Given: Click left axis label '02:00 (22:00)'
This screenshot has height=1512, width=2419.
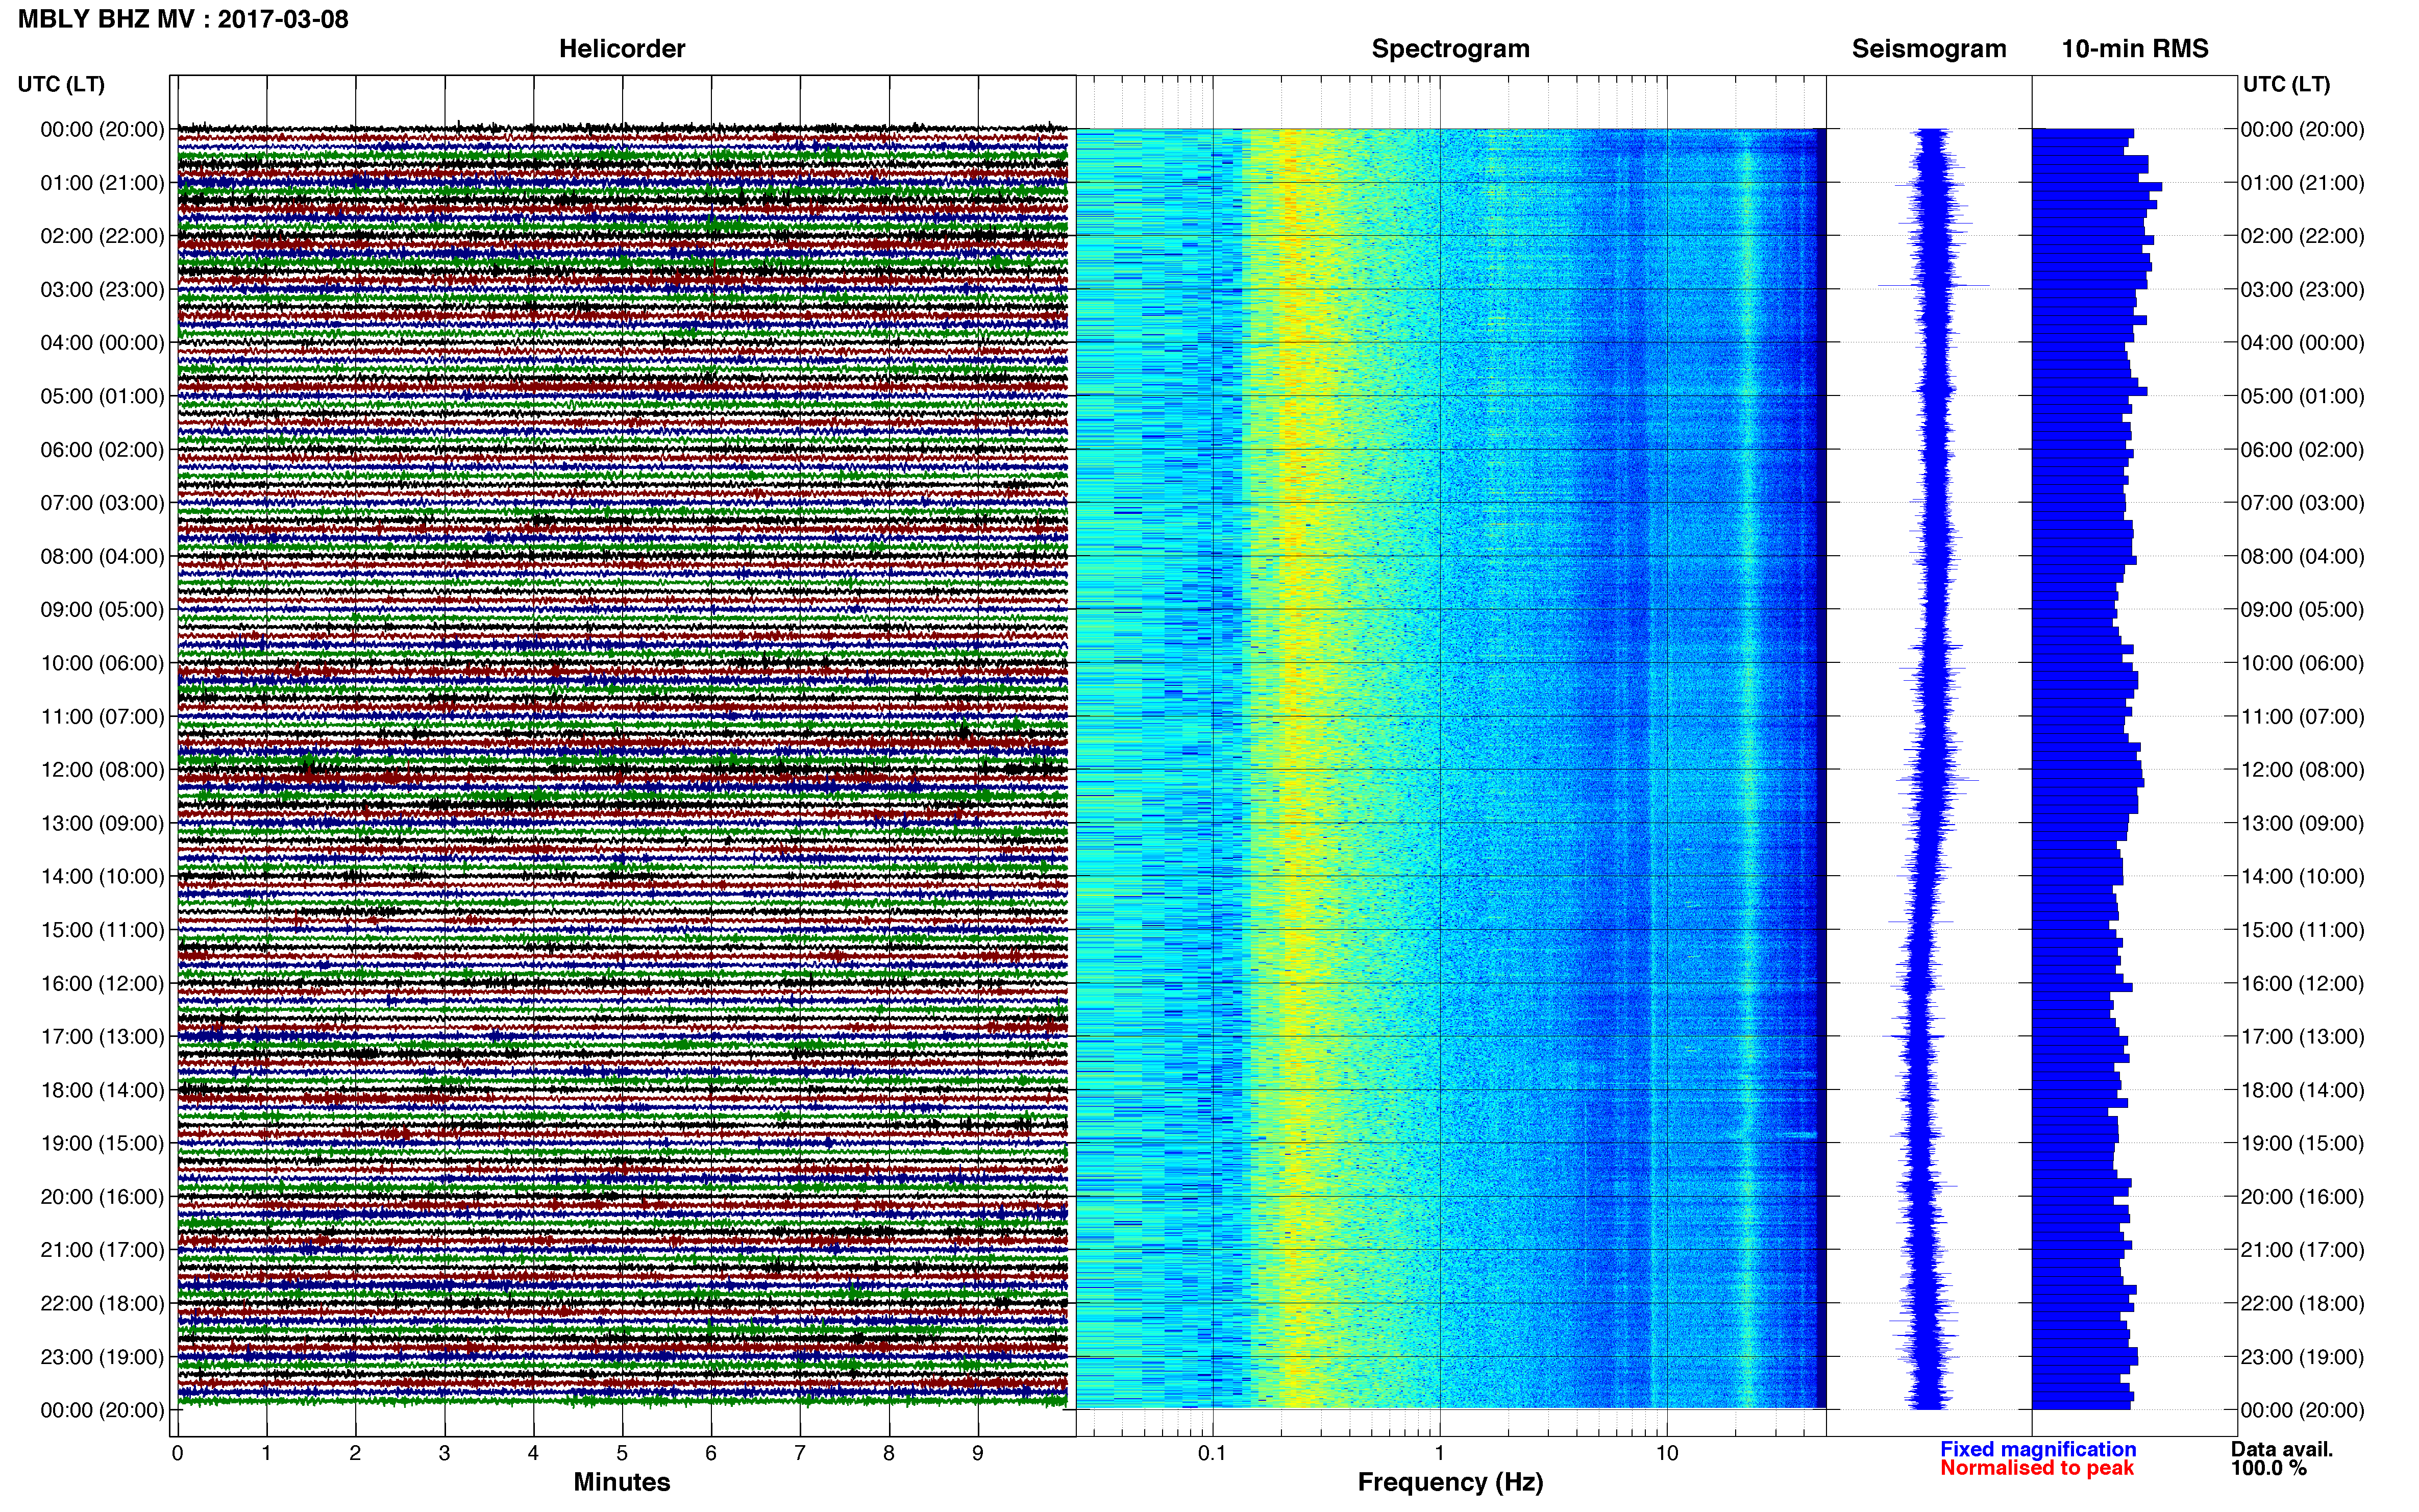Looking at the screenshot, I should point(102,236).
